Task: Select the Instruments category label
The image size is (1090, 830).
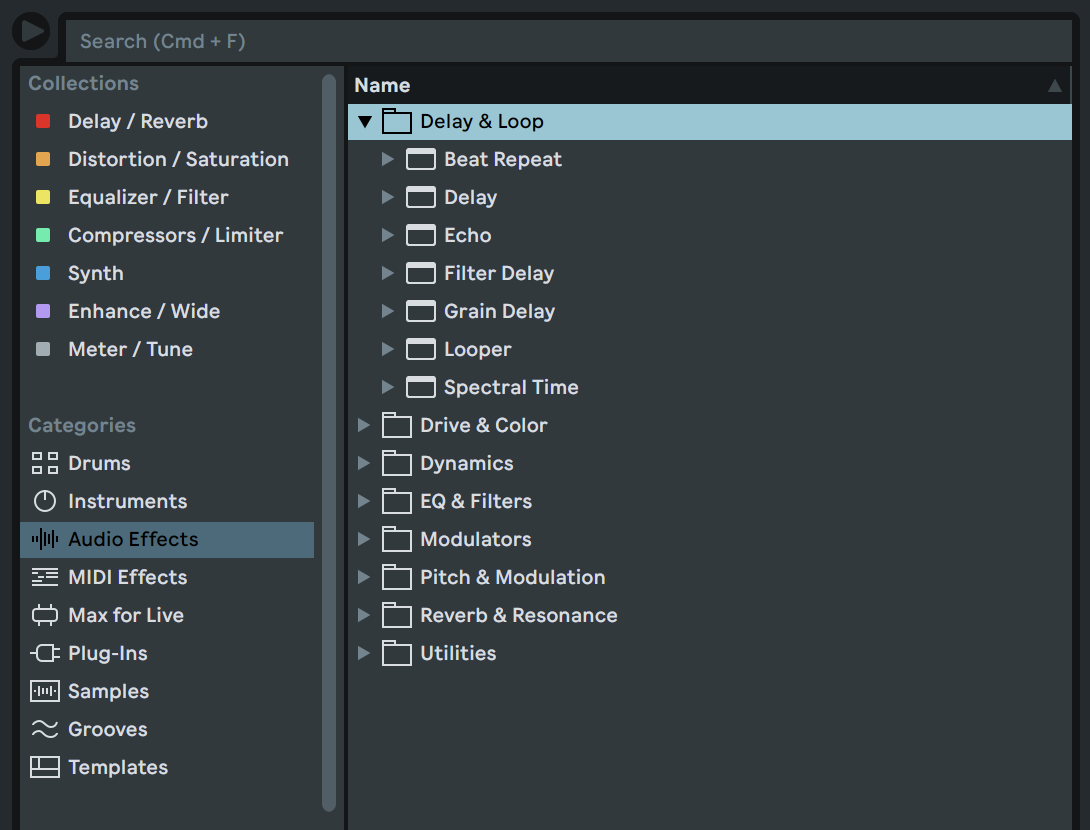Action: 128,501
